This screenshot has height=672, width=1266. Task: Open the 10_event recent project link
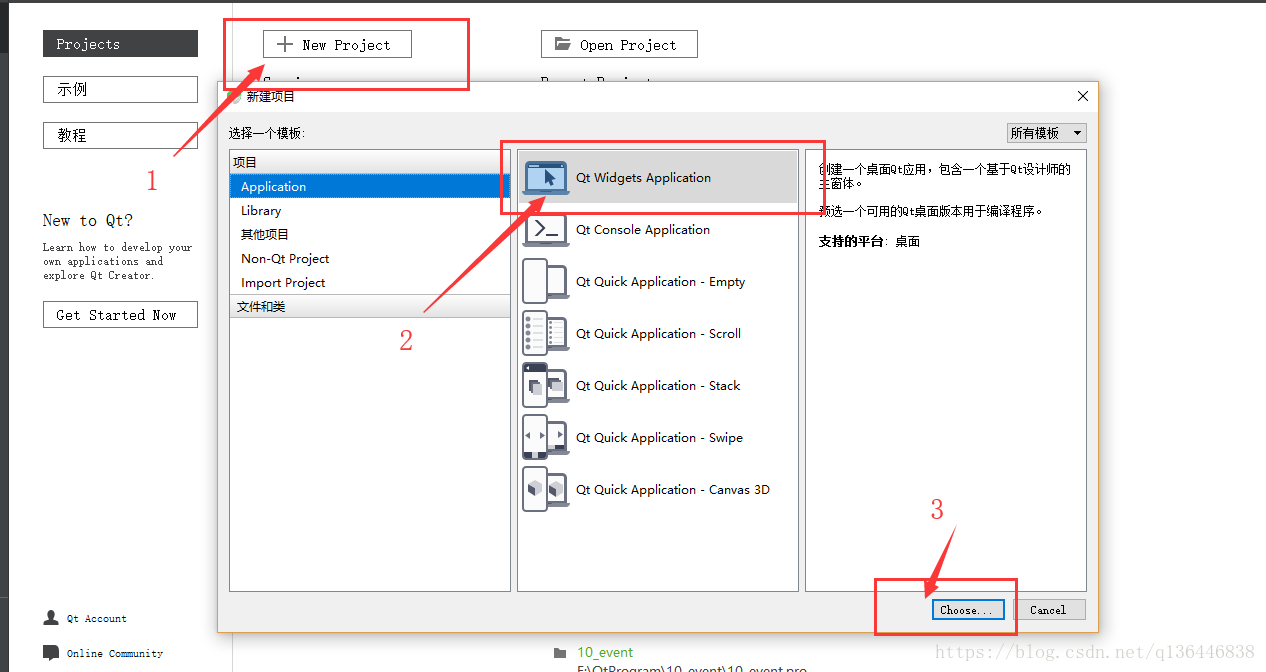pos(605,652)
